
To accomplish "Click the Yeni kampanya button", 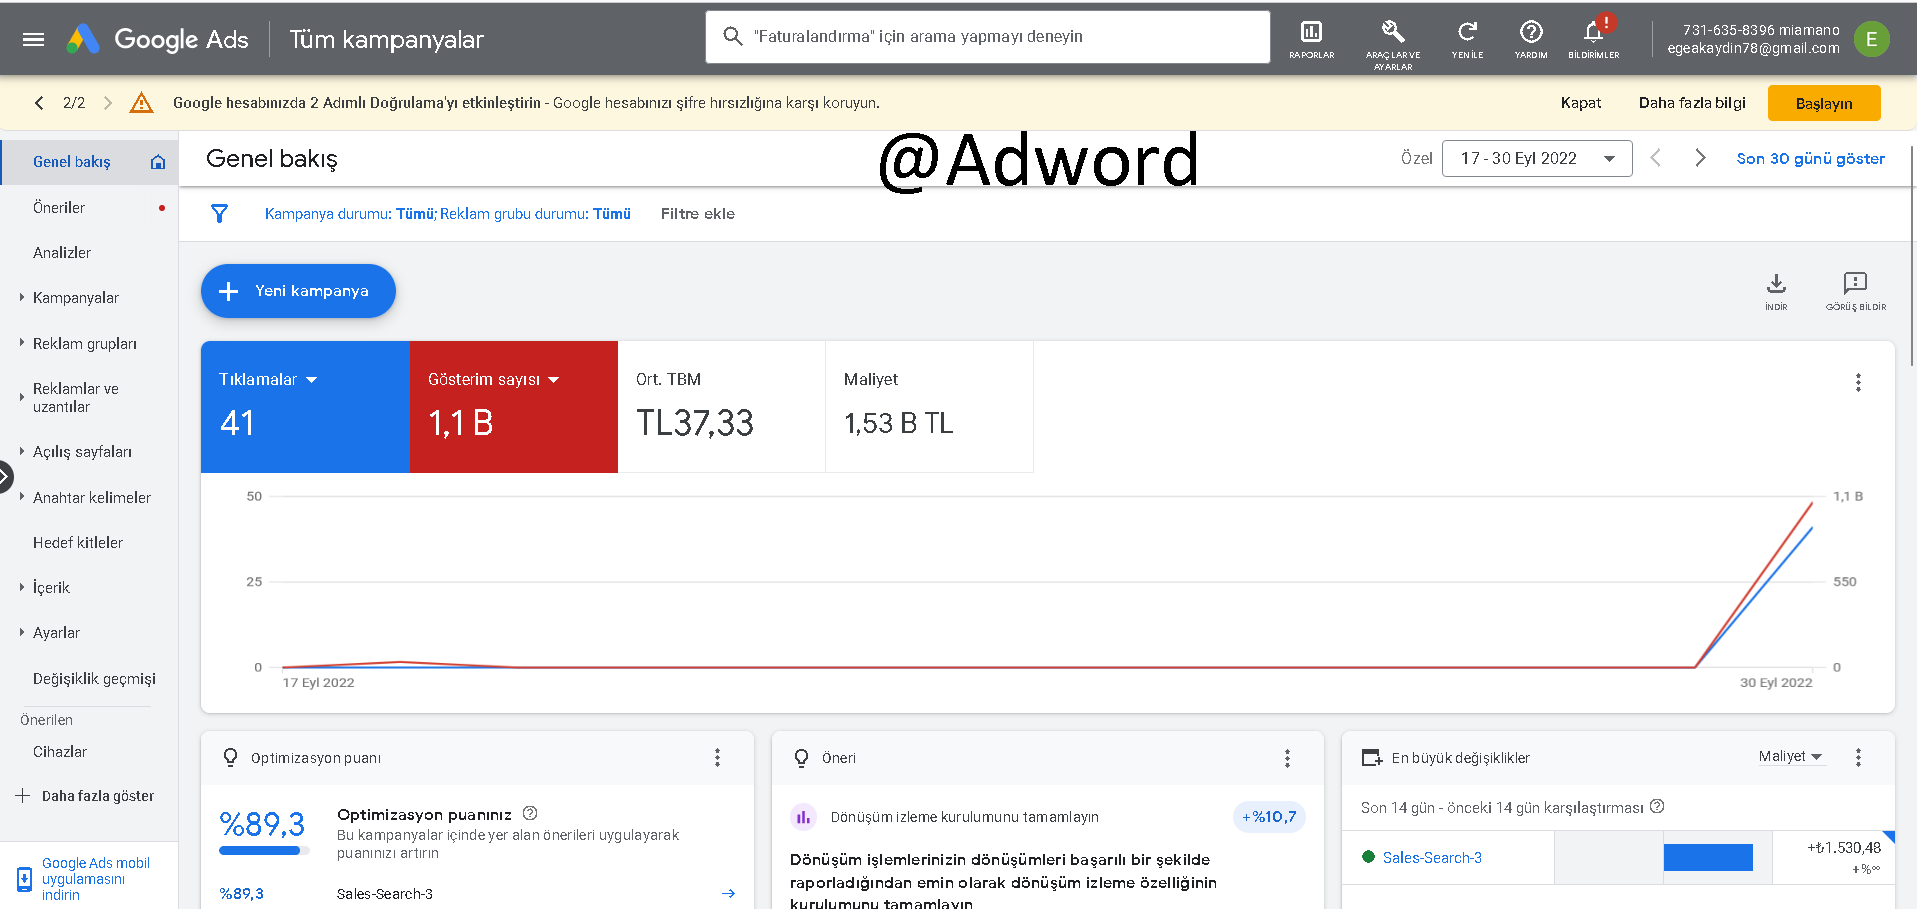I will 298,291.
